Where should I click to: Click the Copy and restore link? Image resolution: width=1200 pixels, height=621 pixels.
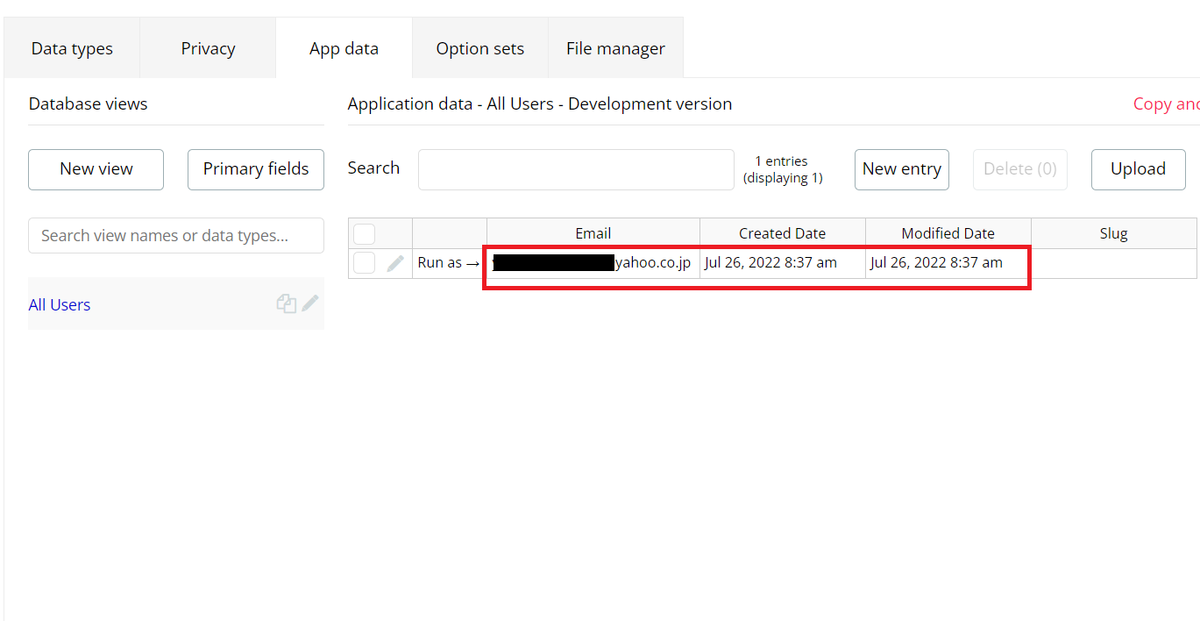(1166, 104)
